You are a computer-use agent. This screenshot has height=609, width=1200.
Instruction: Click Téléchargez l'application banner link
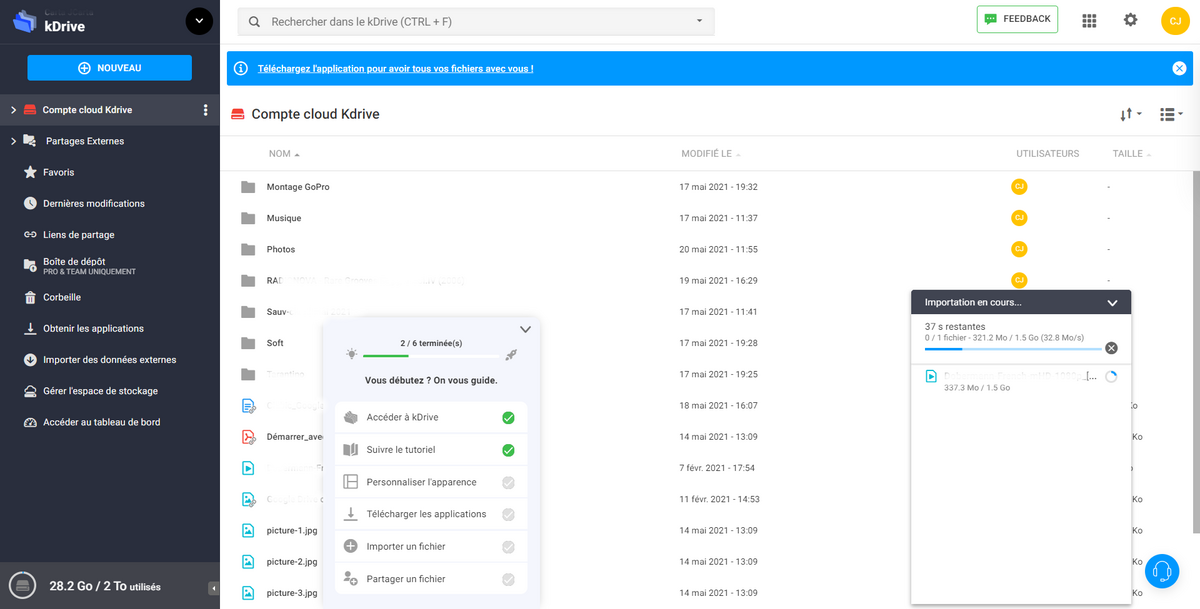coord(395,69)
